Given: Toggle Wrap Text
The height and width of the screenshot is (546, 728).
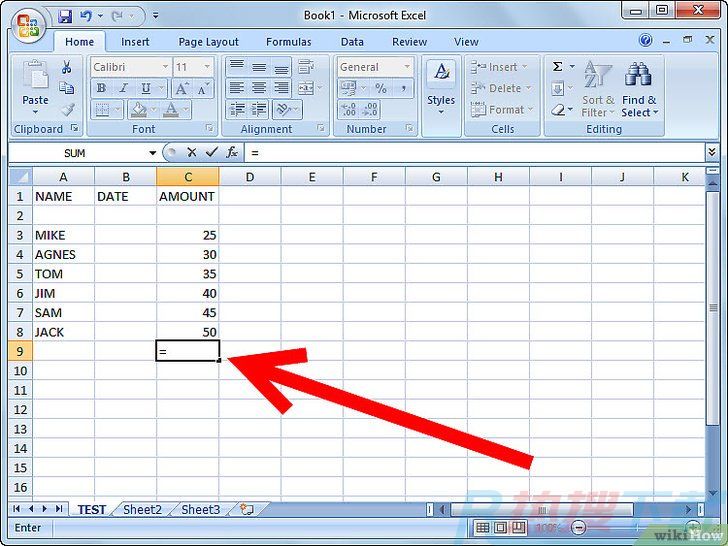Looking at the screenshot, I should coord(306,67).
